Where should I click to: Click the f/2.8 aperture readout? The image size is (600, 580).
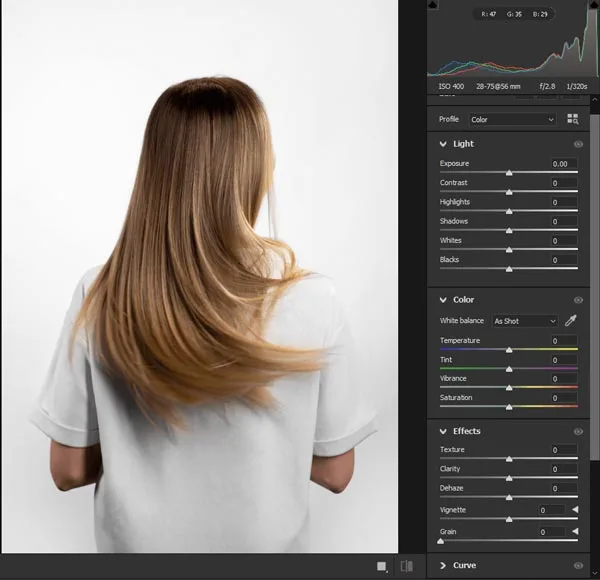tap(547, 86)
